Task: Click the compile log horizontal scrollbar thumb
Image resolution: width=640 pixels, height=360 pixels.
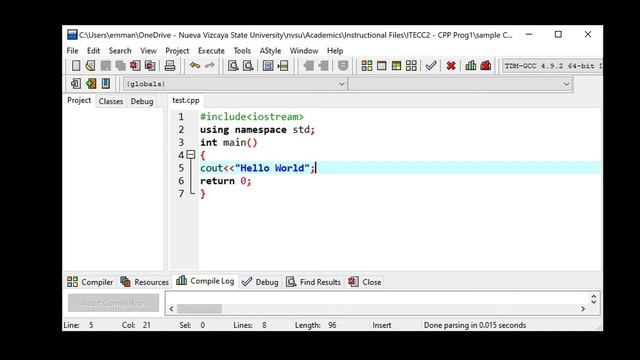Action: click(x=200, y=309)
